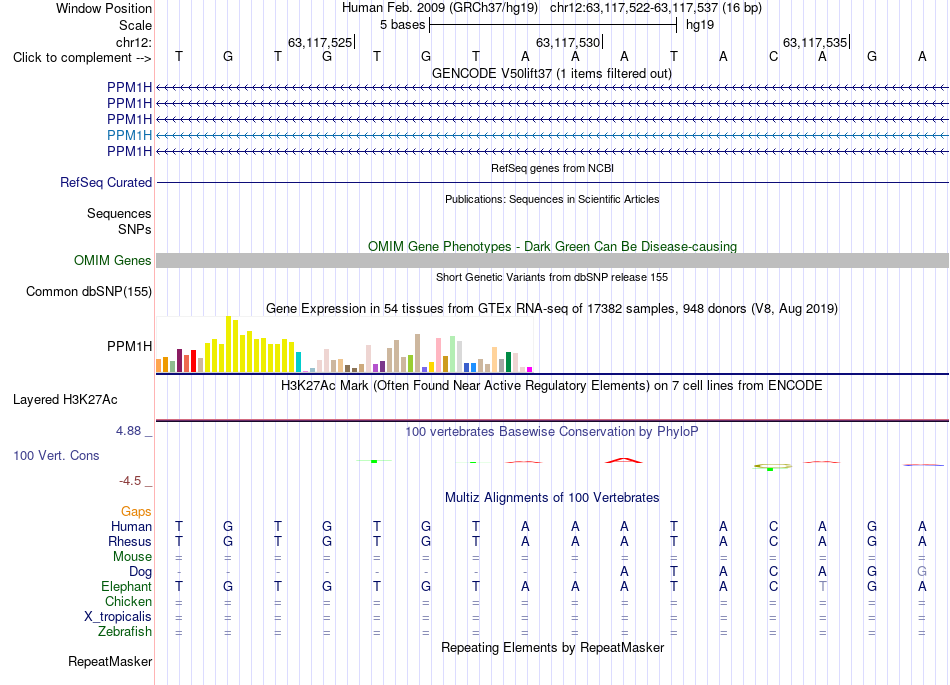Click the red PhyloP conservation peak
Viewport: 950px width, 685px height.
624,461
